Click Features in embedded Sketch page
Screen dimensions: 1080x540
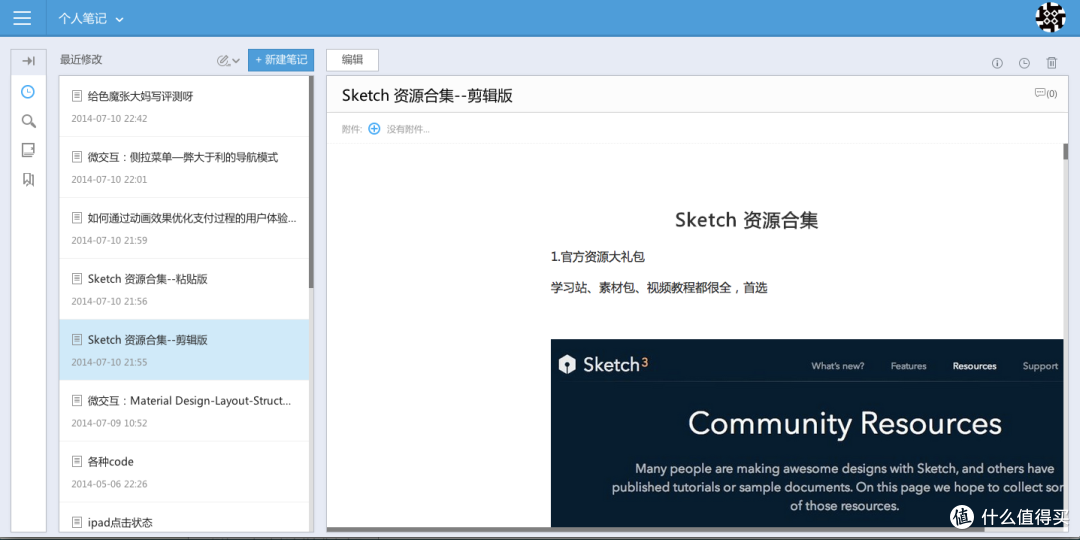pos(908,366)
